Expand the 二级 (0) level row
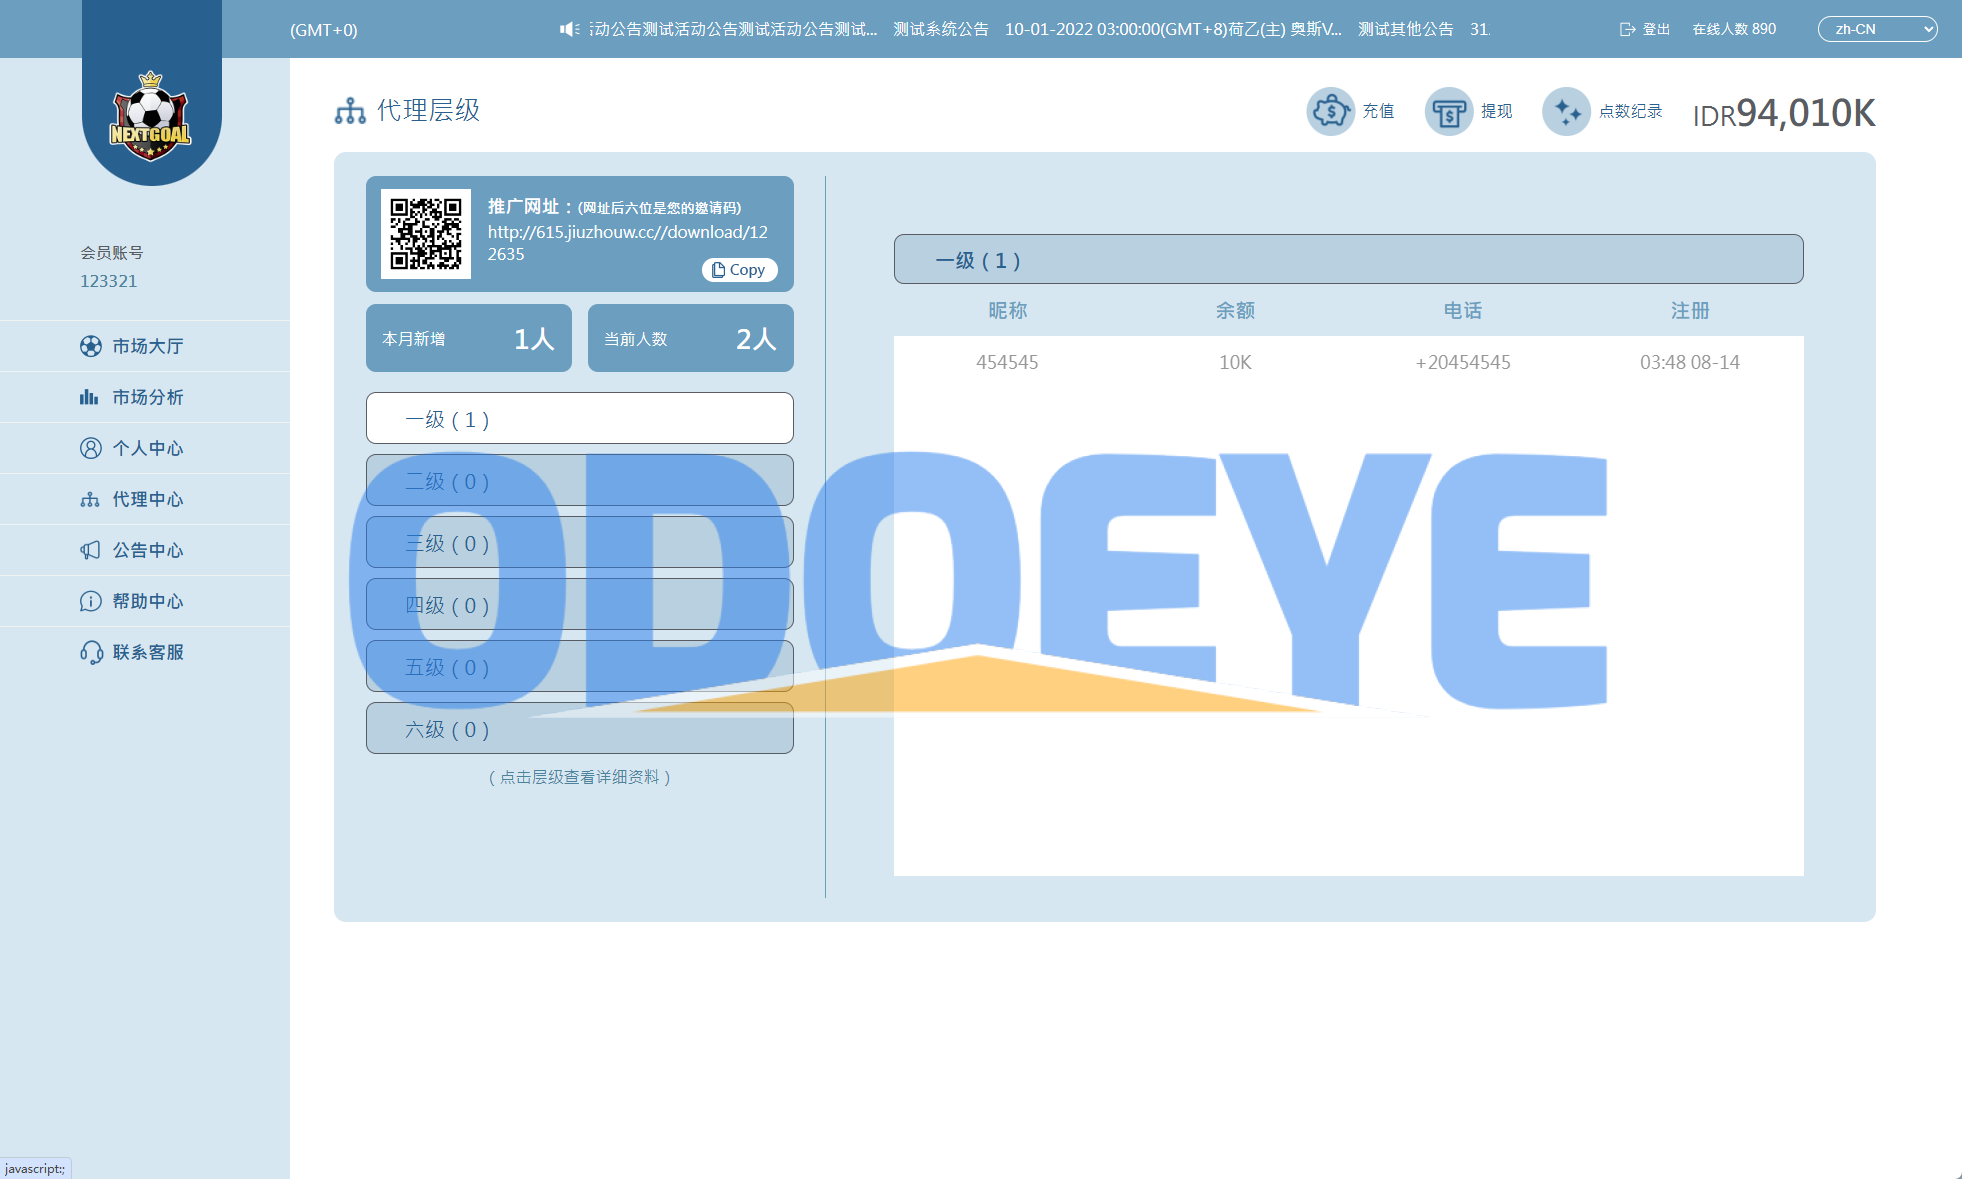The height and width of the screenshot is (1179, 1962). [579, 481]
